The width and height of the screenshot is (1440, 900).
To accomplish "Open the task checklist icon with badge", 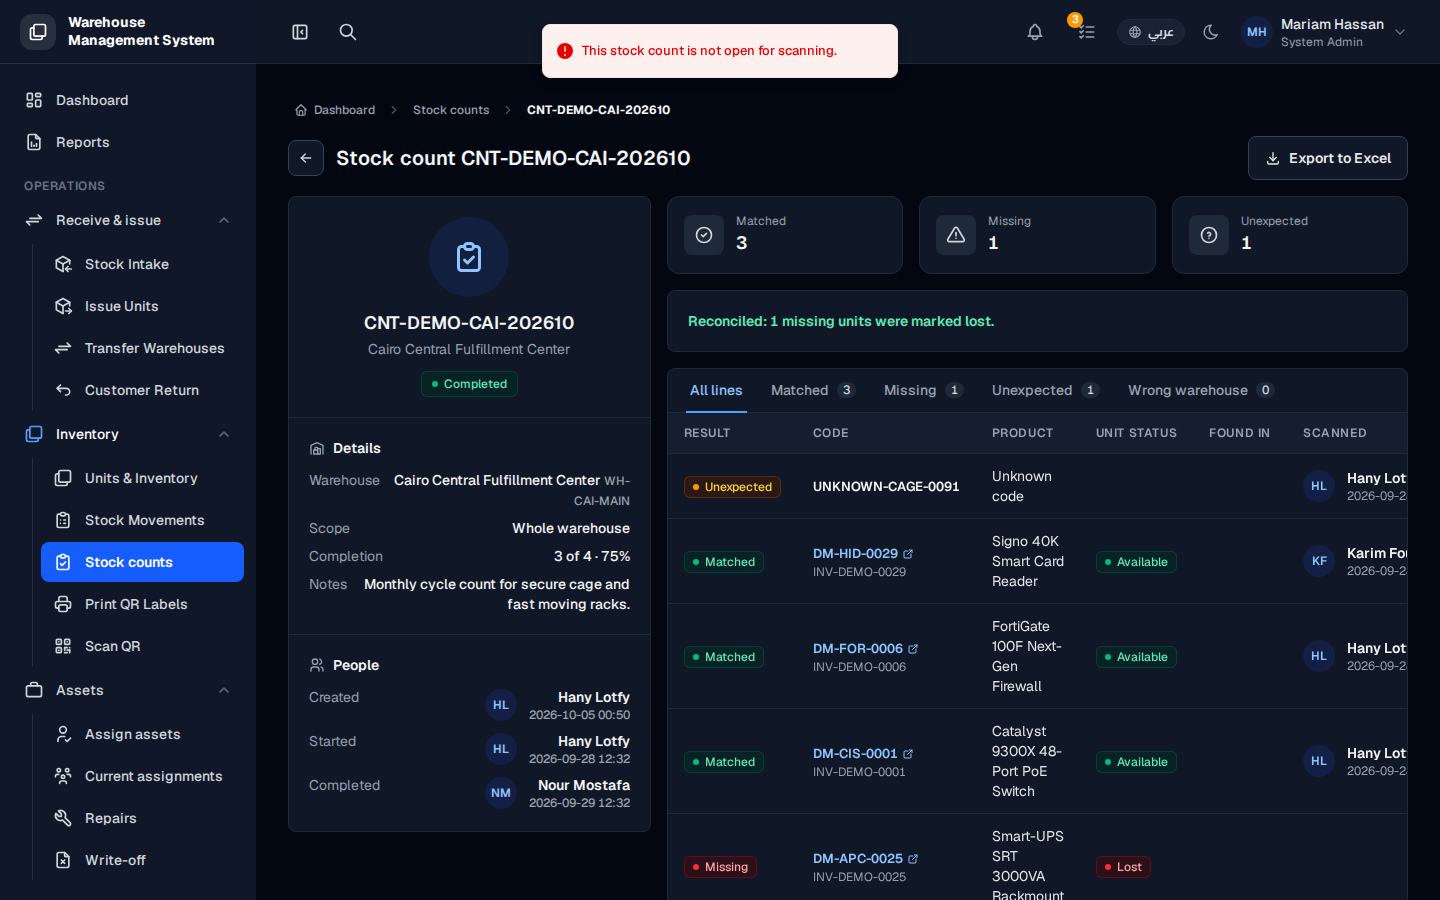I will click(x=1086, y=32).
